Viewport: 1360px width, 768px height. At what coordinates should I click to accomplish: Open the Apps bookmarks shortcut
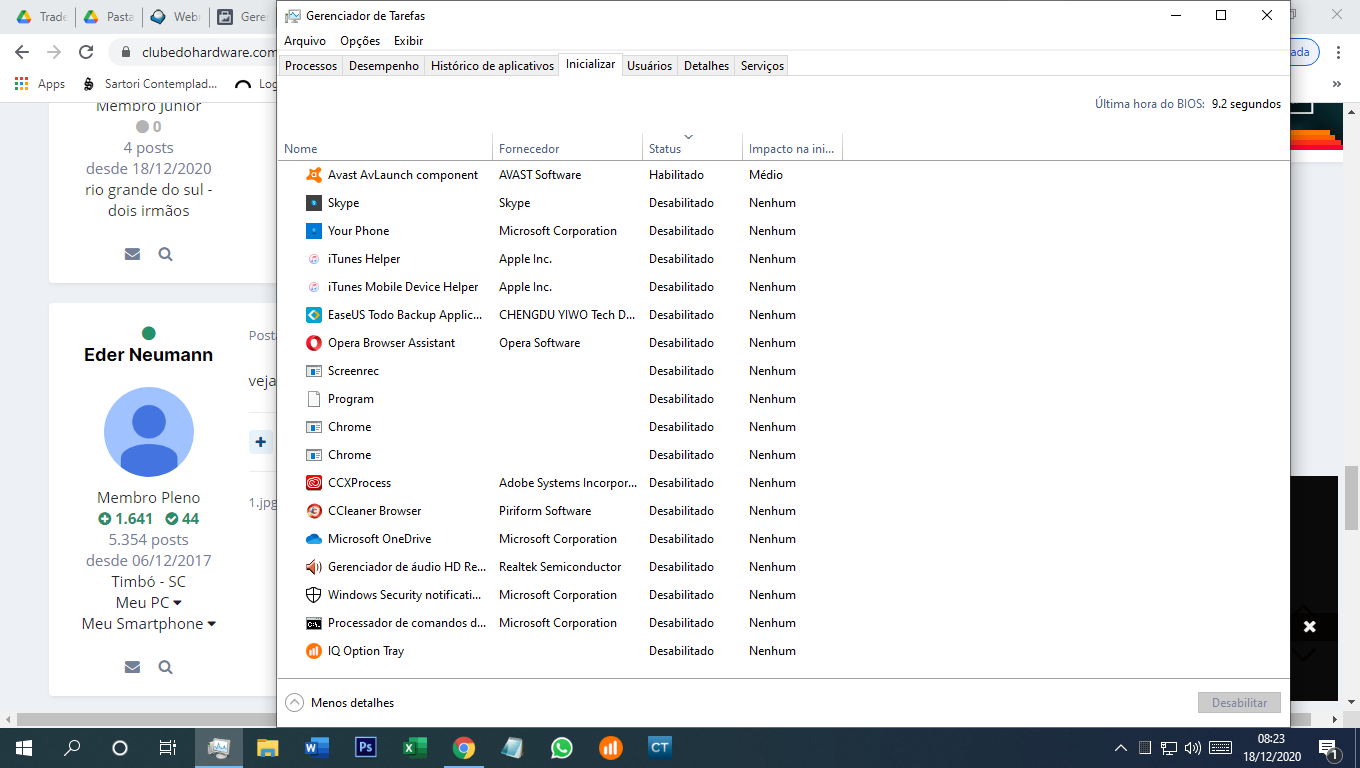point(40,84)
